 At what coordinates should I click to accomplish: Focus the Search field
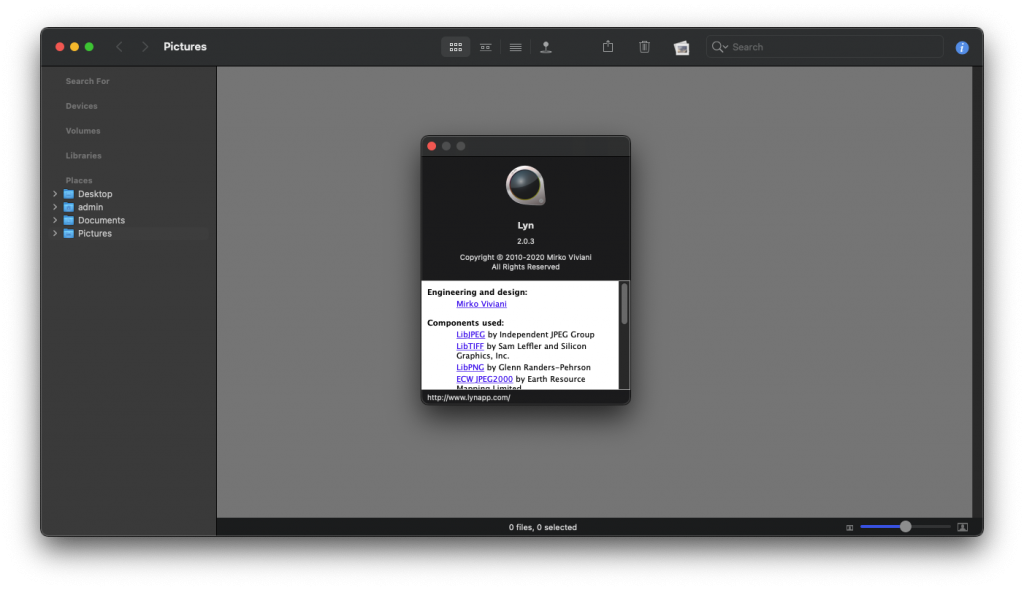pyautogui.click(x=824, y=47)
